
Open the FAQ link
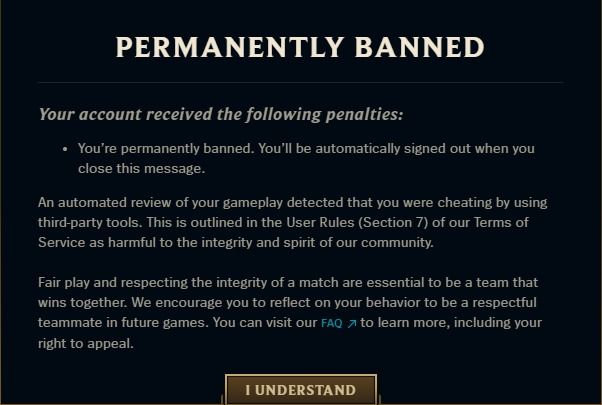click(x=331, y=324)
